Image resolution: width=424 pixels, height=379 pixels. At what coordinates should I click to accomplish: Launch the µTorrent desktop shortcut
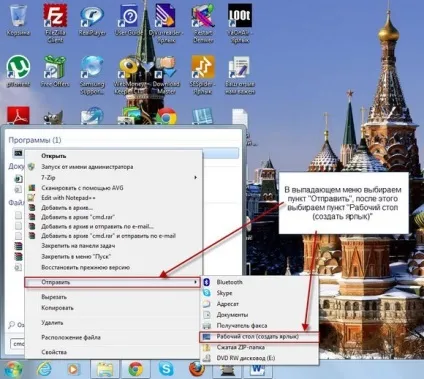click(18, 71)
